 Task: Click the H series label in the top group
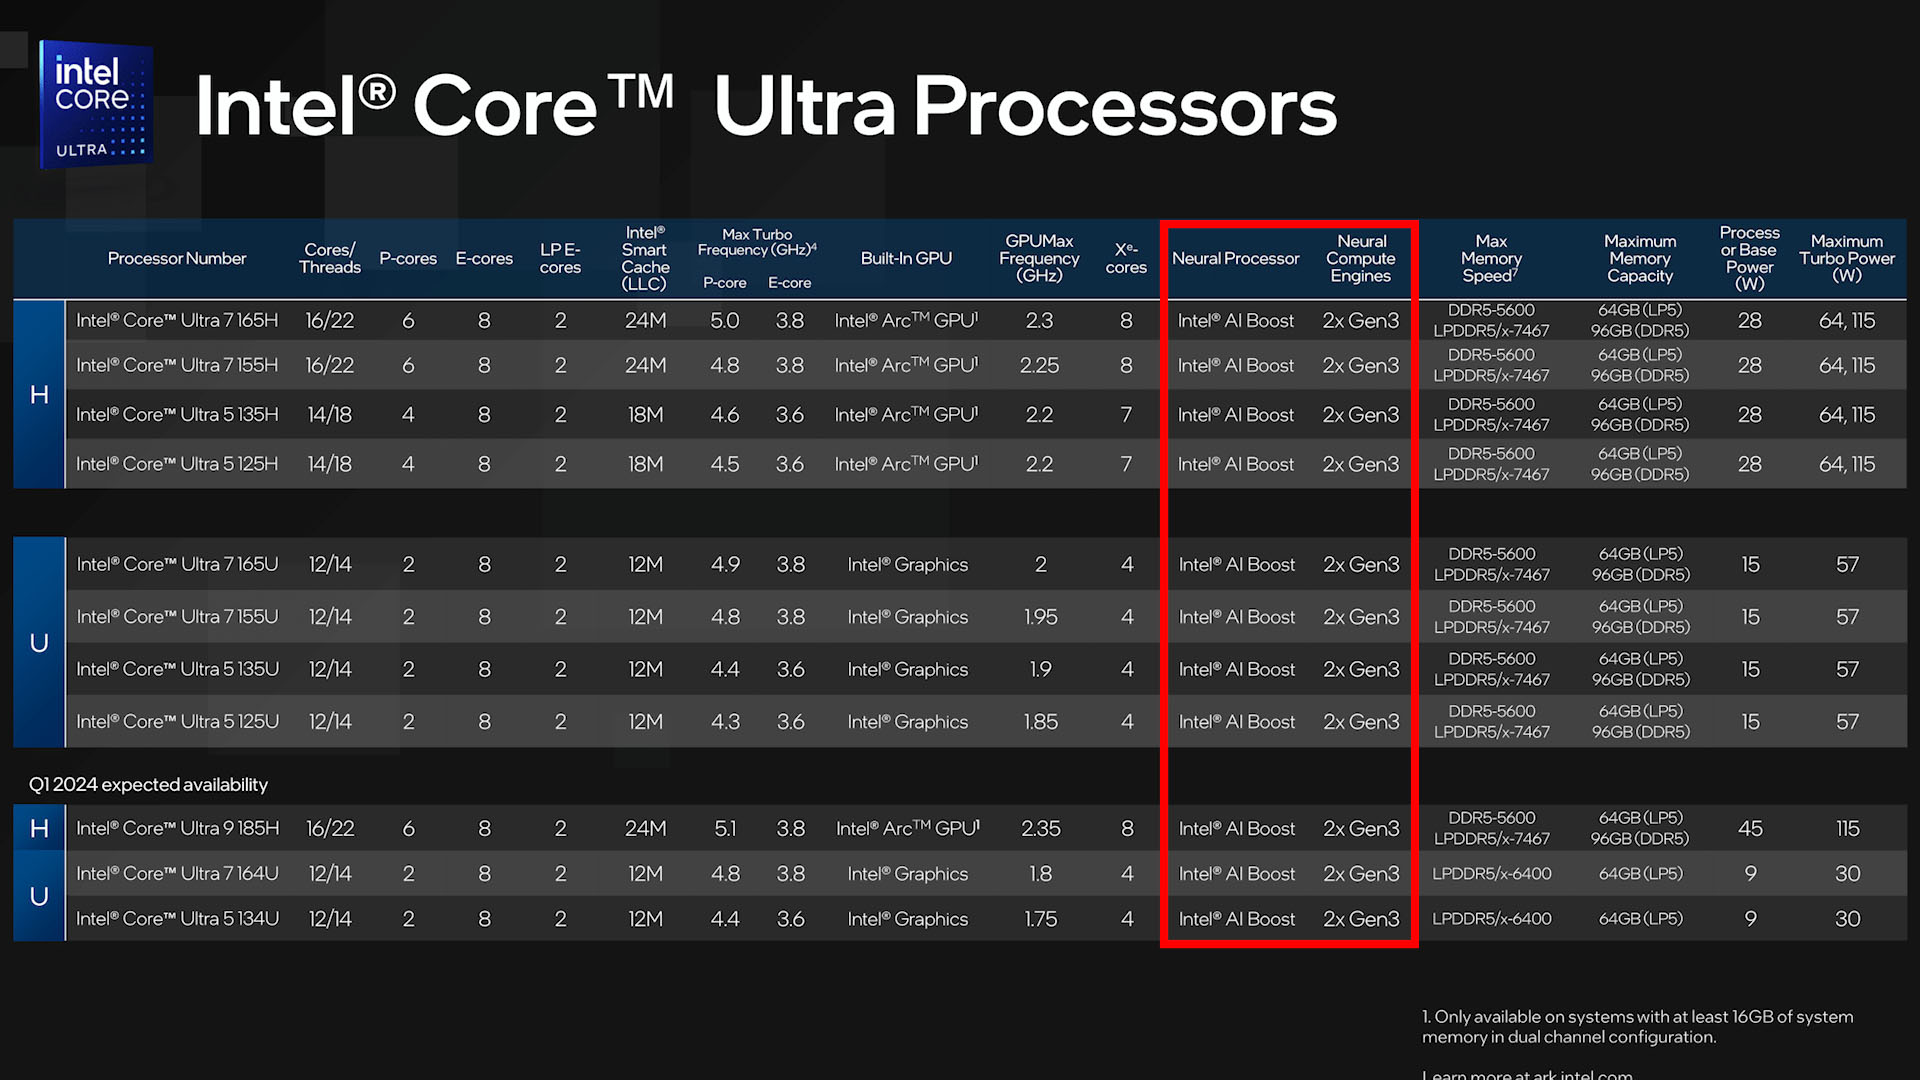(39, 395)
